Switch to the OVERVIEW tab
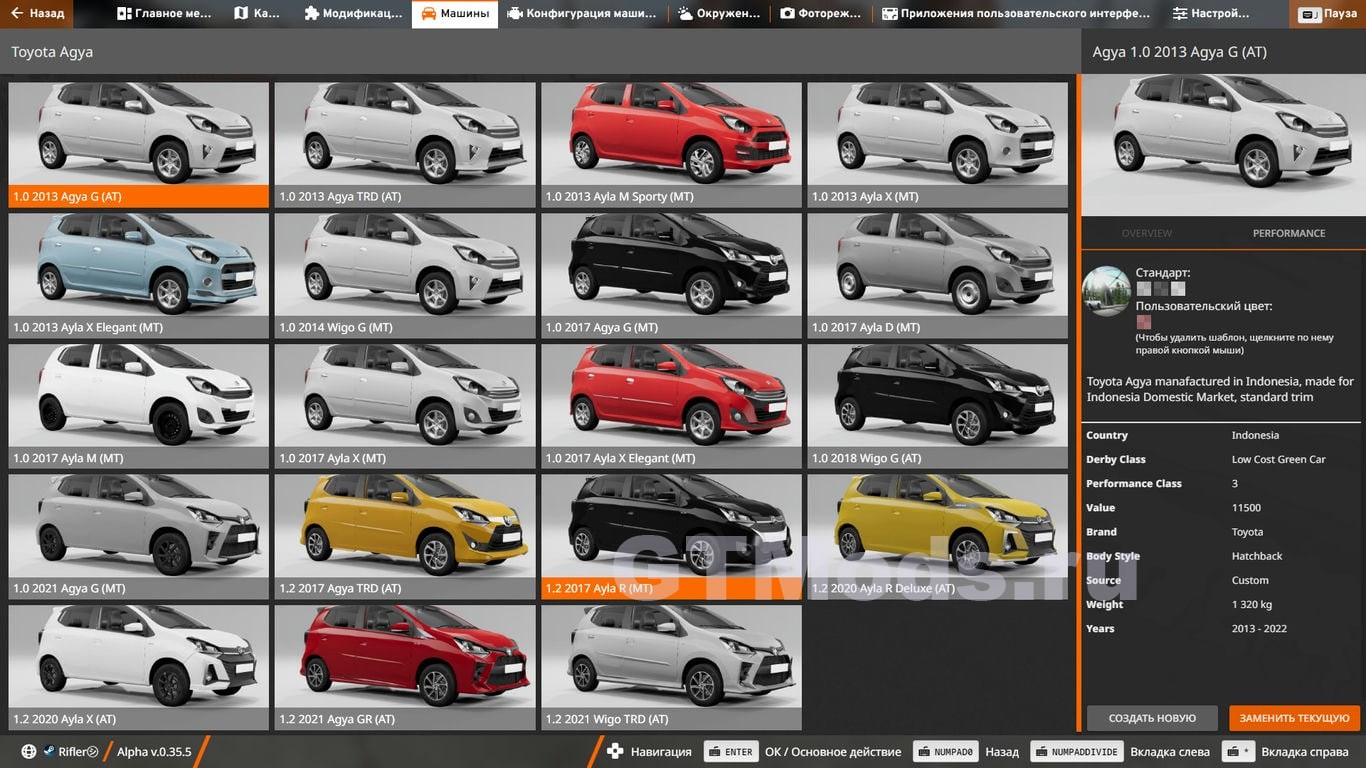The height and width of the screenshot is (768, 1366). (x=1146, y=233)
